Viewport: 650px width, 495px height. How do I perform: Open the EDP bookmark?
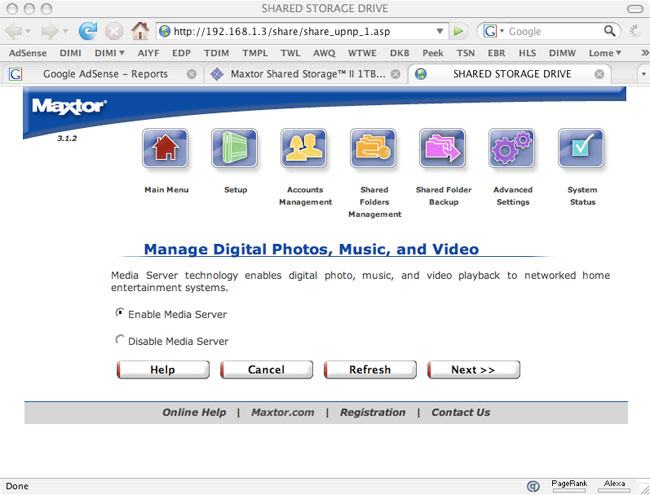pyautogui.click(x=181, y=53)
